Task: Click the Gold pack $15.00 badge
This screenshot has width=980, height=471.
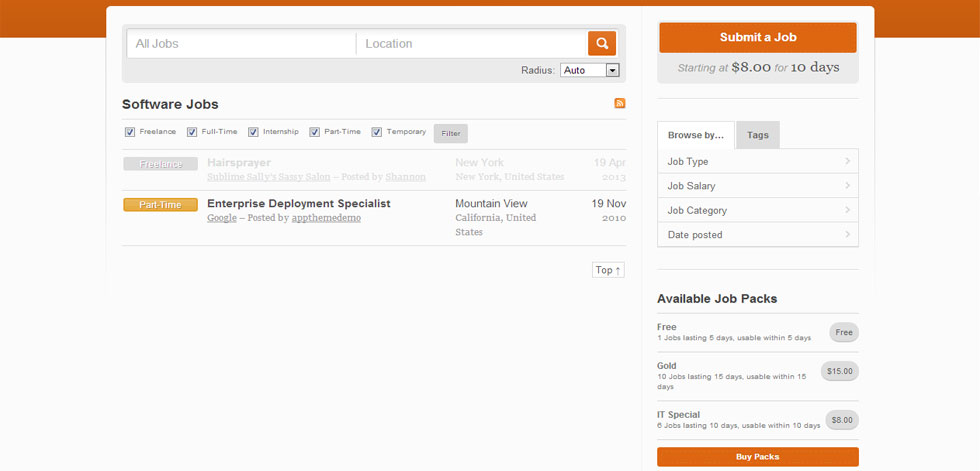Action: tap(839, 371)
